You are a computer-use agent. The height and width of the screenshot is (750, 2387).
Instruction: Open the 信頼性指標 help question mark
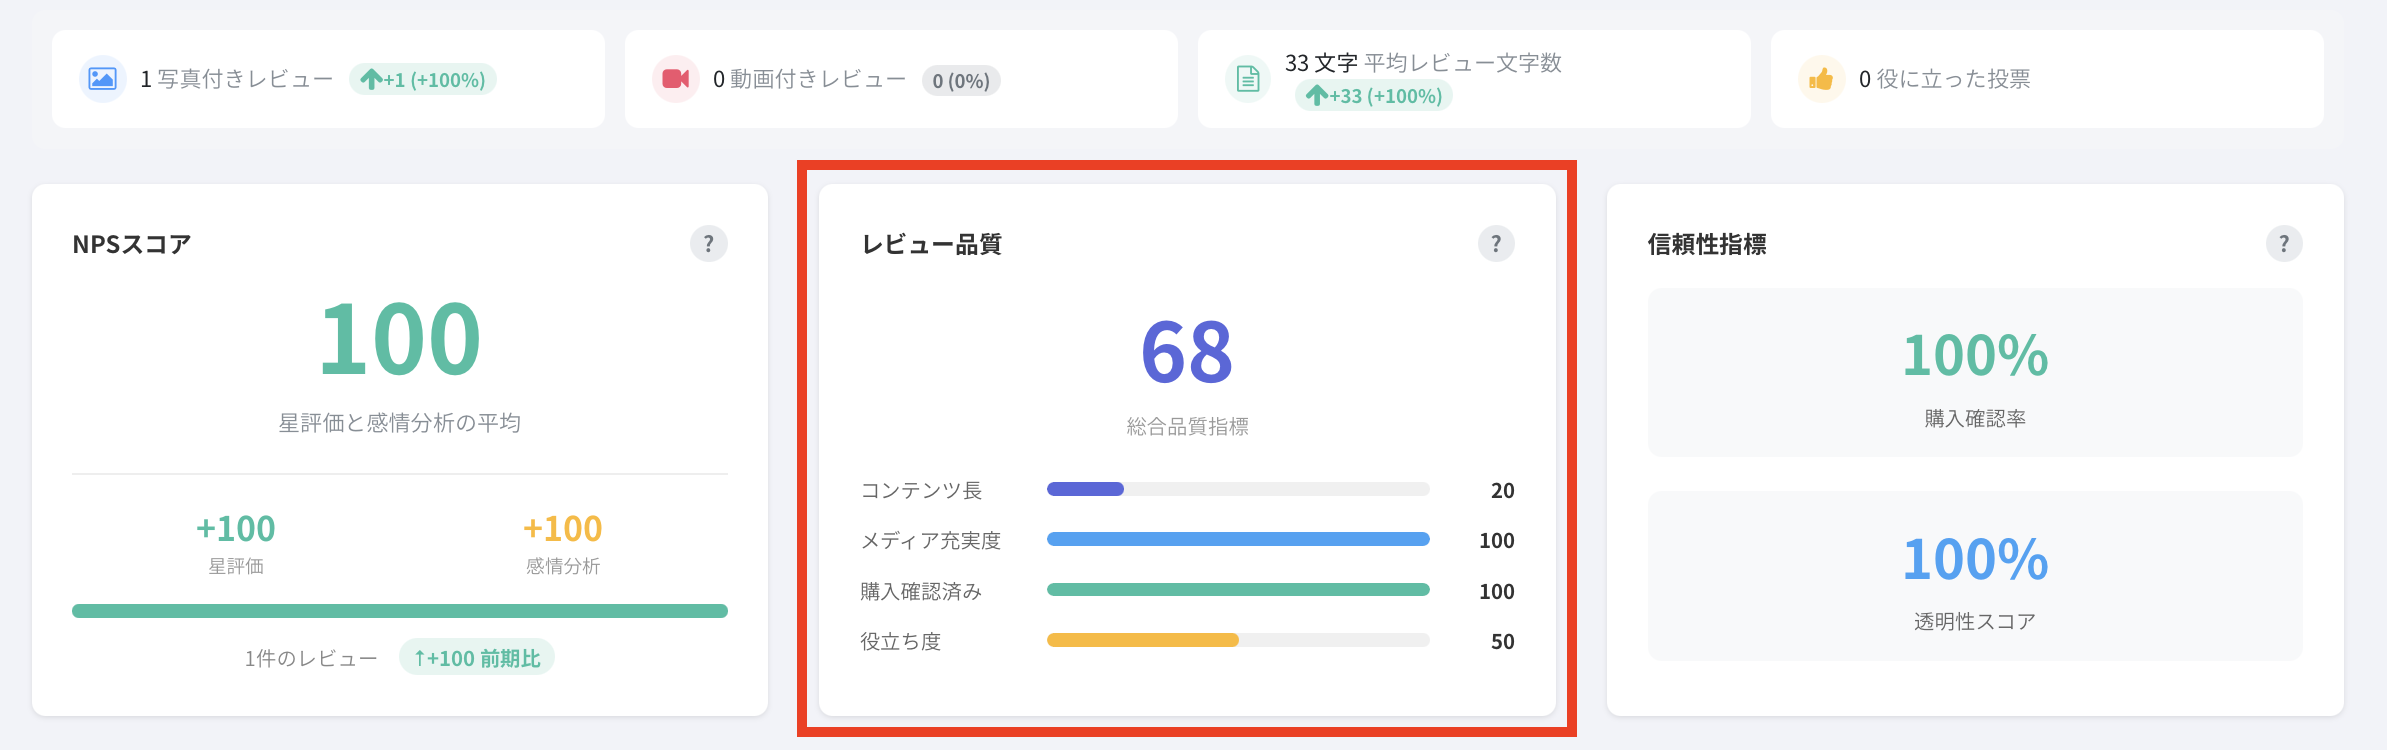click(2283, 244)
